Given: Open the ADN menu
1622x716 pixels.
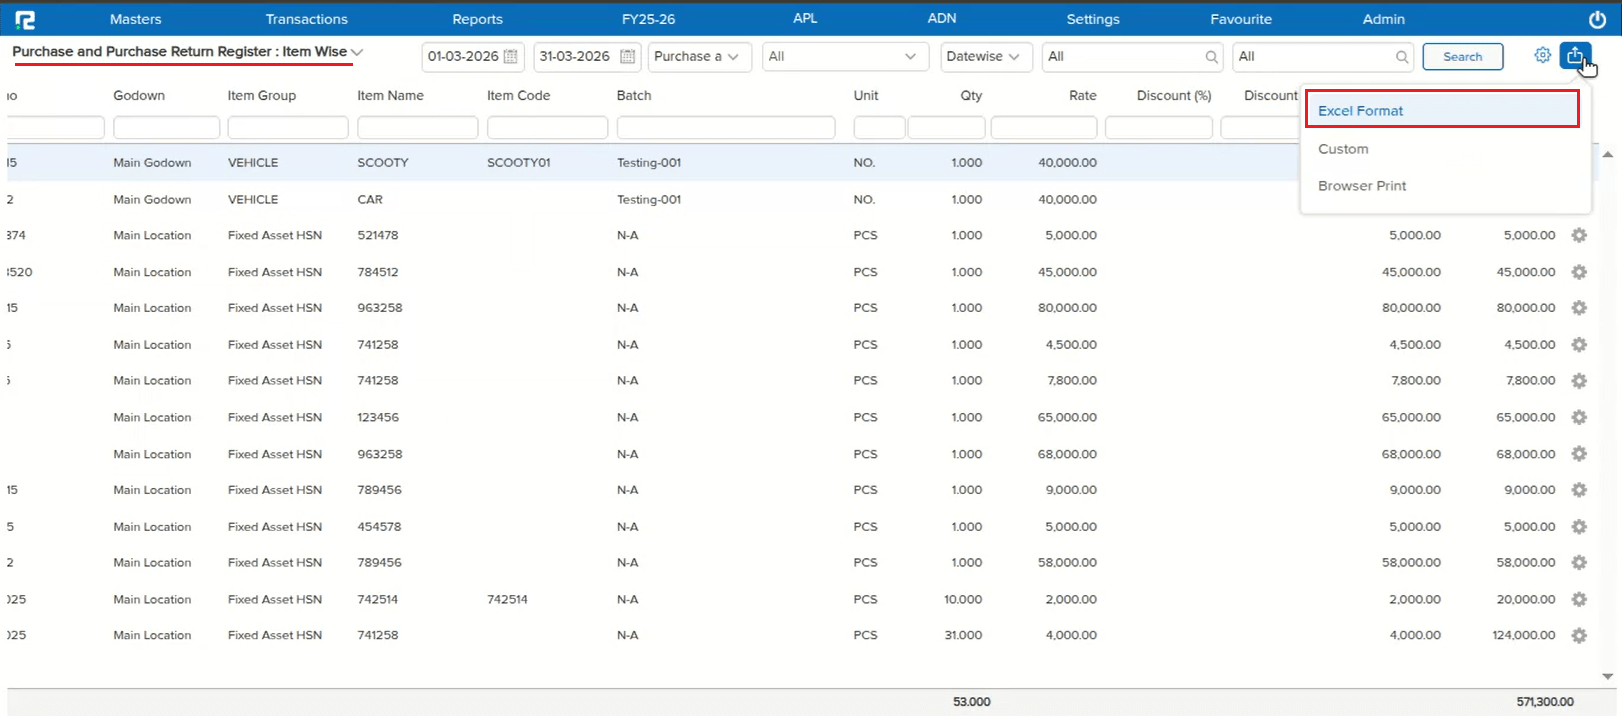Looking at the screenshot, I should point(942,18).
